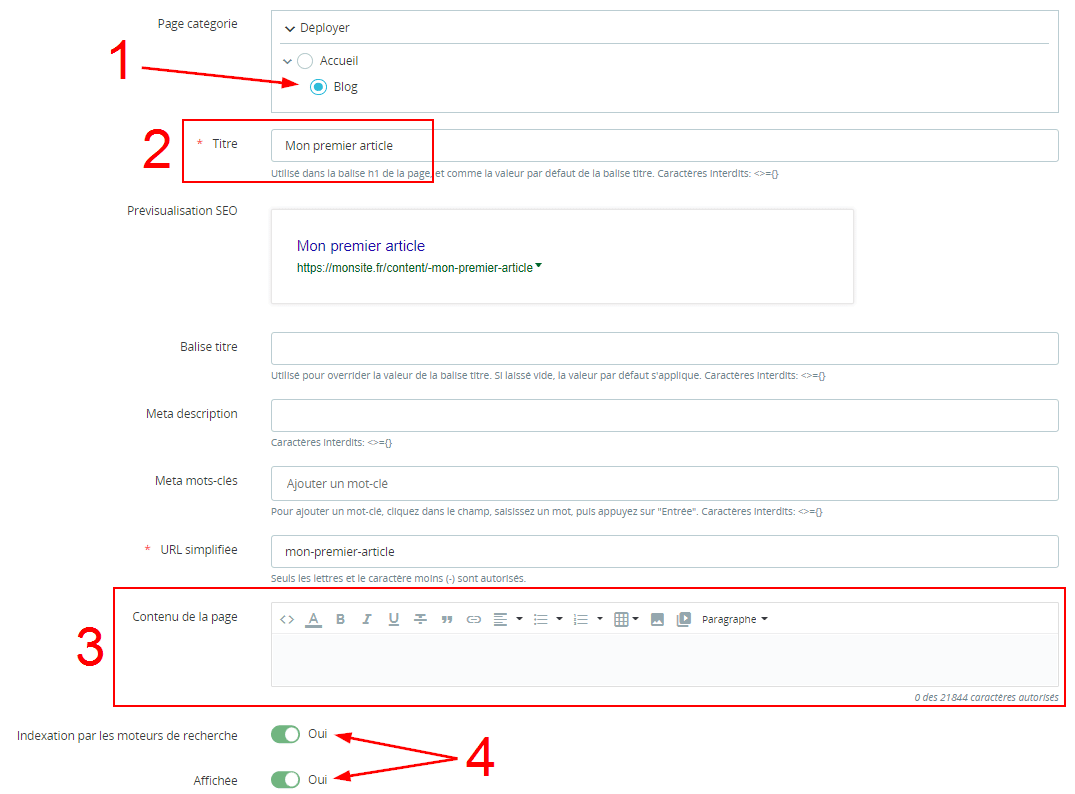This screenshot has height=794, width=1075.
Task: Open the source code view in editor
Action: (287, 620)
